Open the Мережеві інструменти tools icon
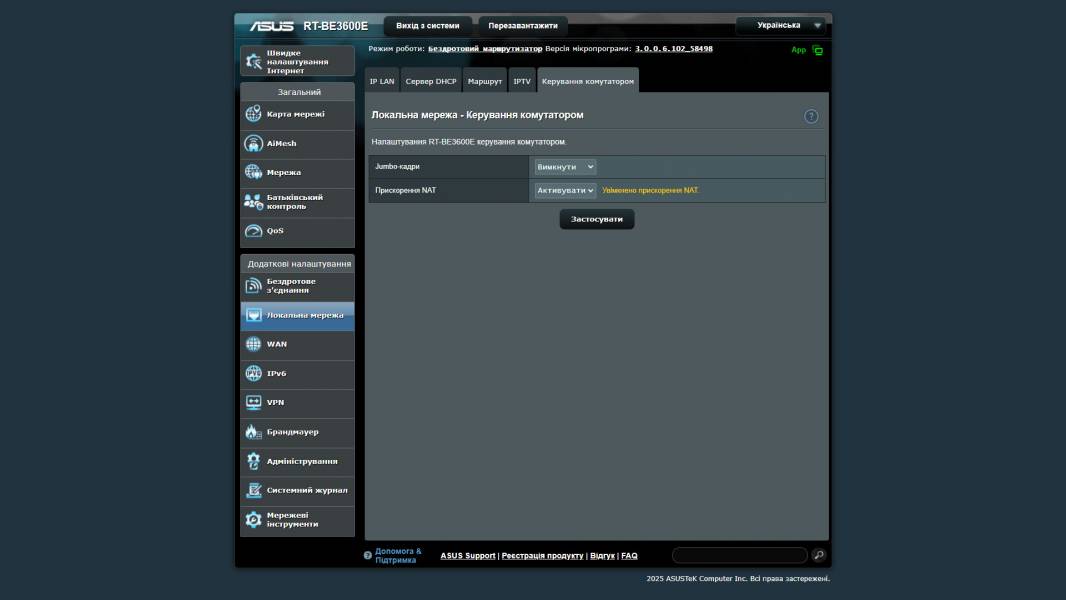Image resolution: width=1066 pixels, height=600 pixels. 254,520
